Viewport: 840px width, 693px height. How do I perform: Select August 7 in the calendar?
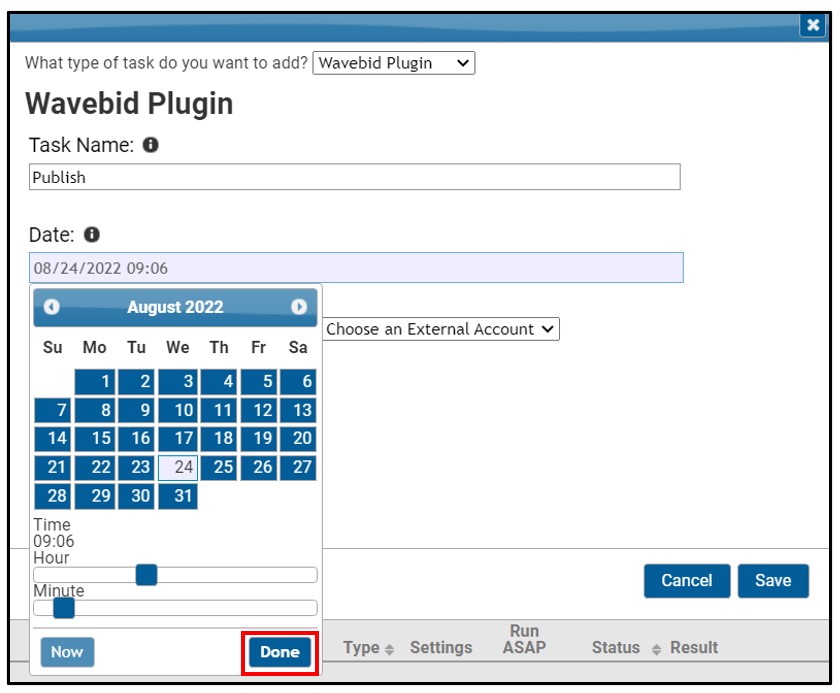point(52,410)
